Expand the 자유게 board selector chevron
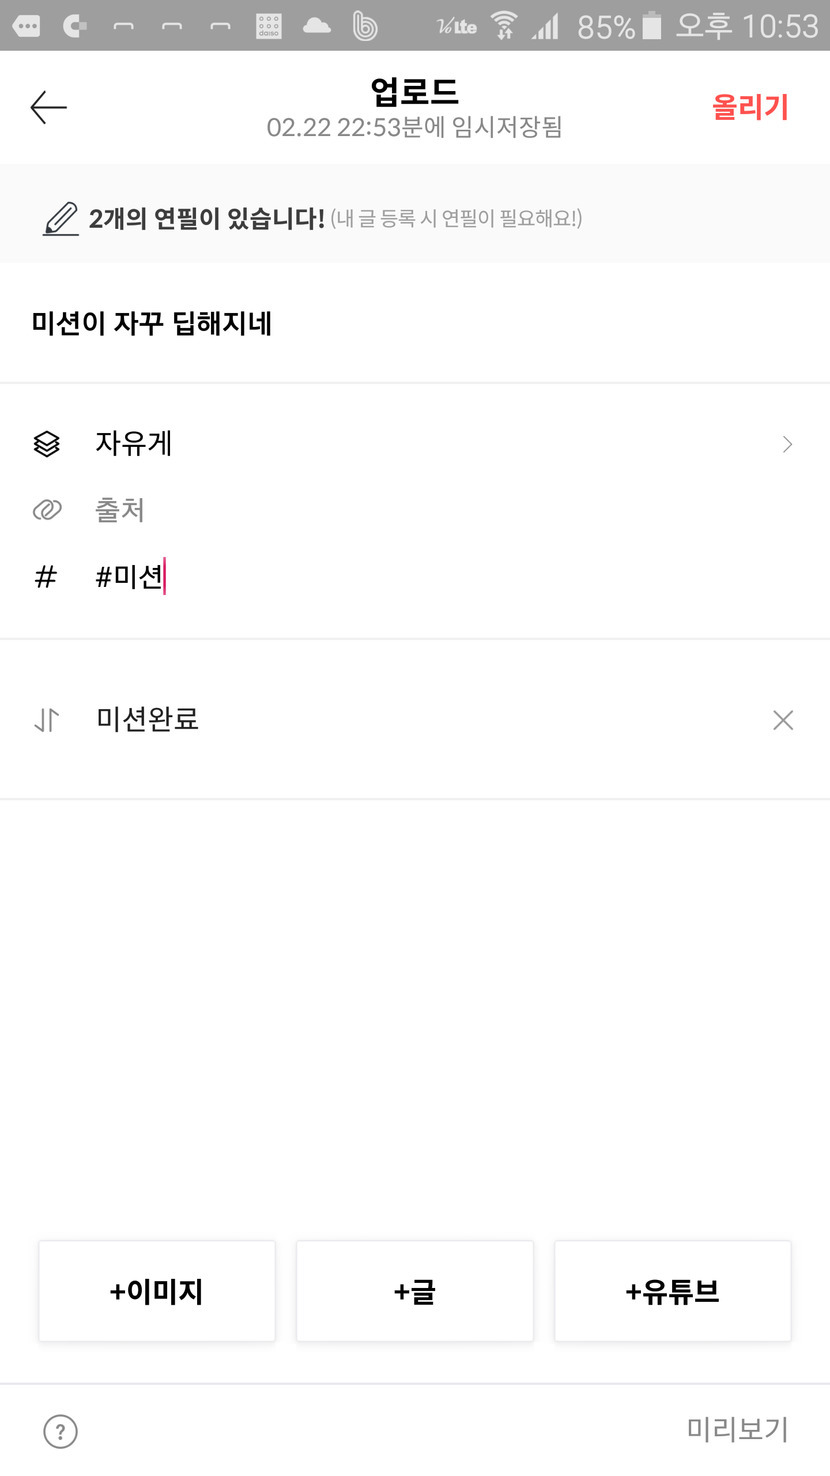The width and height of the screenshot is (830, 1476). (x=787, y=444)
